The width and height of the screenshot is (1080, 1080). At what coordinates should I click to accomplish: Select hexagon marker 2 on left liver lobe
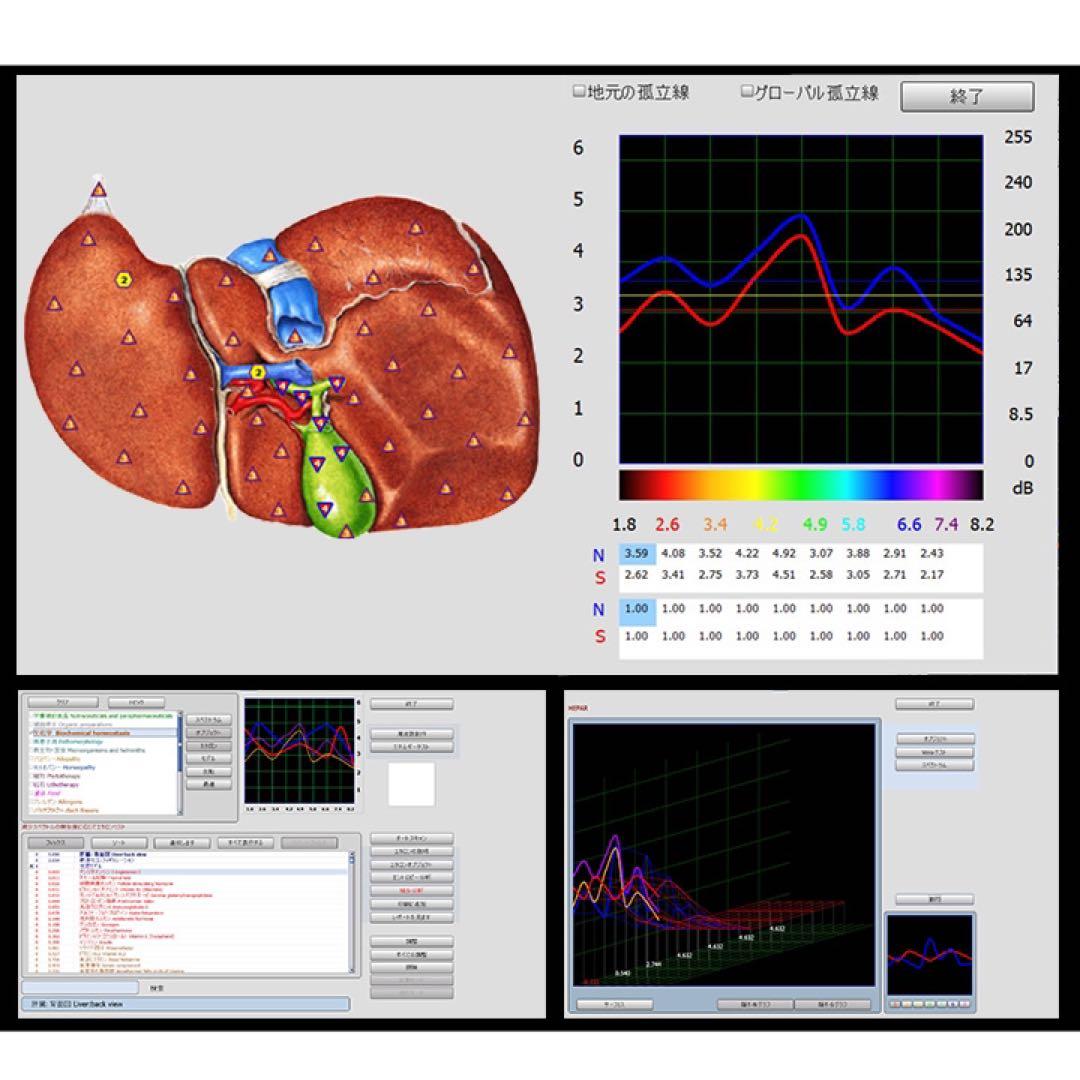[x=123, y=280]
